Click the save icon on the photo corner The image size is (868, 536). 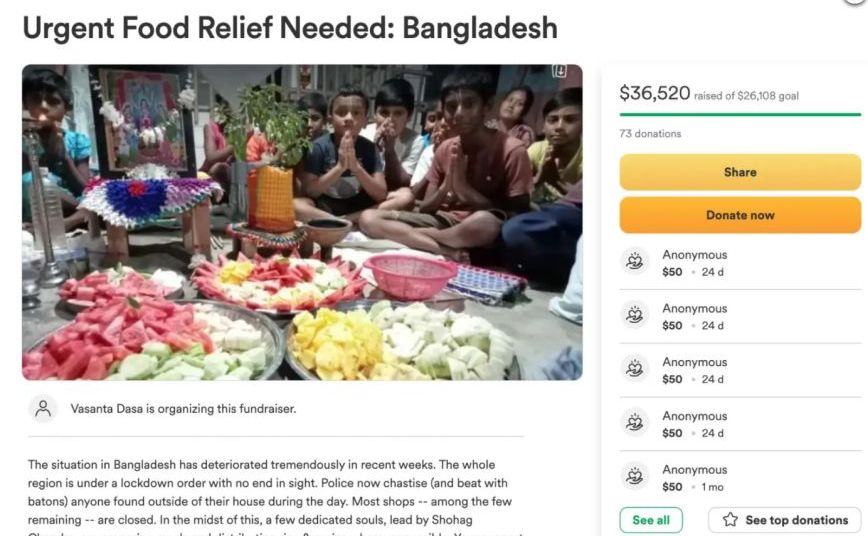click(560, 71)
